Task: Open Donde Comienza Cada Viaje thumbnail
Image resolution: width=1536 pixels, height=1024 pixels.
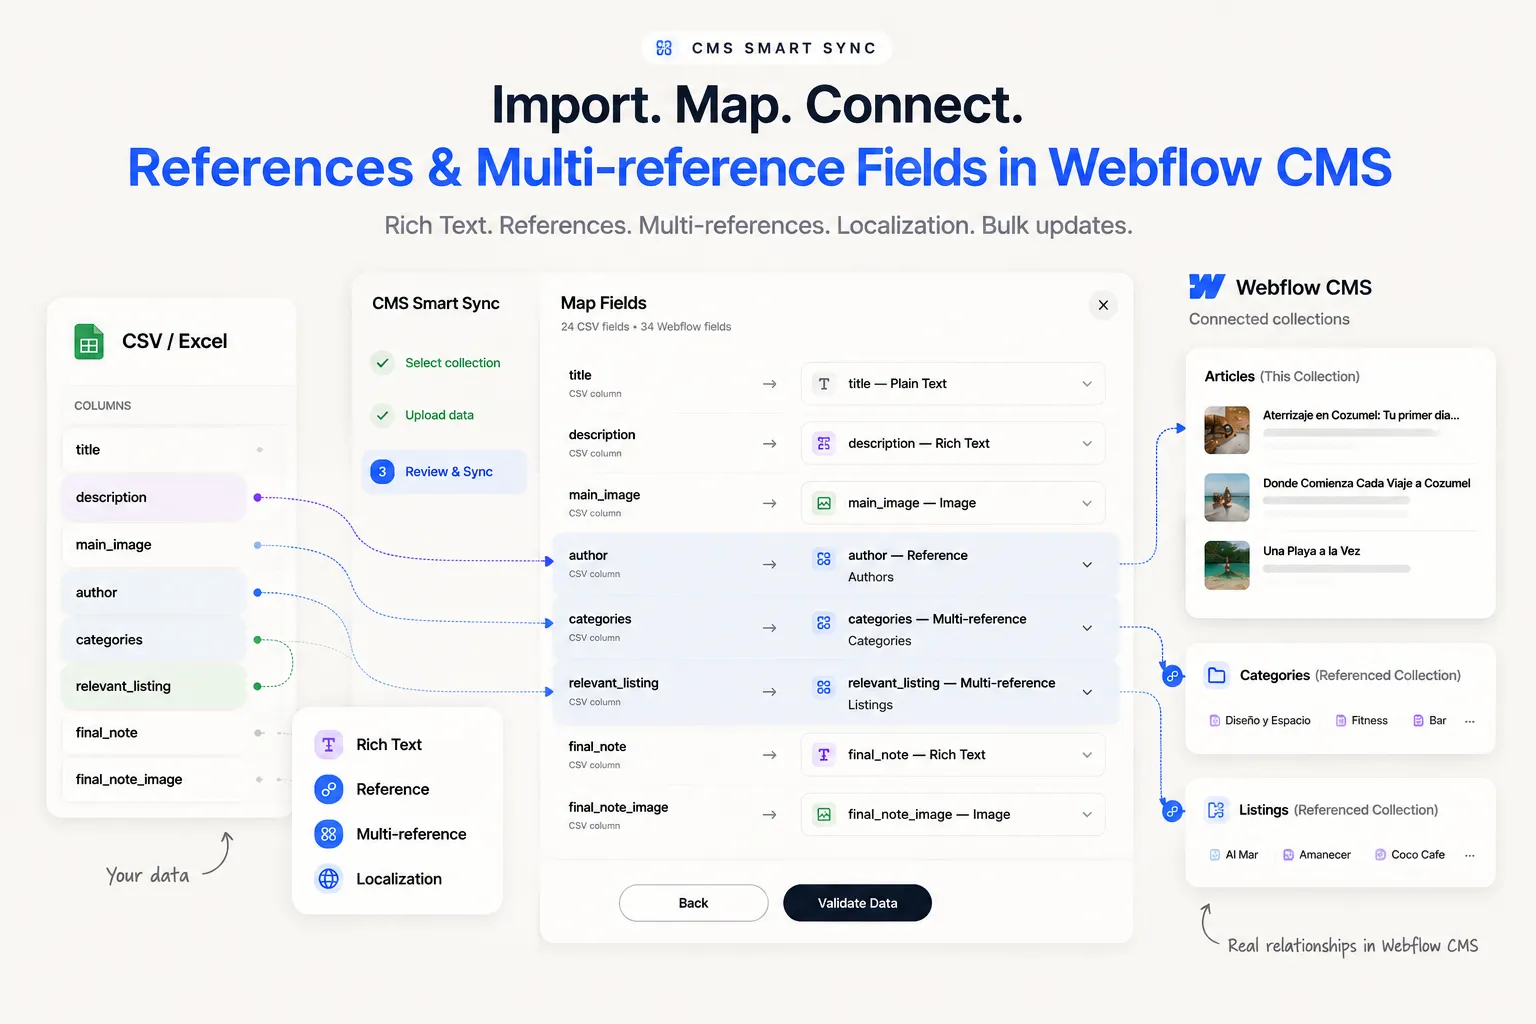Action: [x=1227, y=498]
